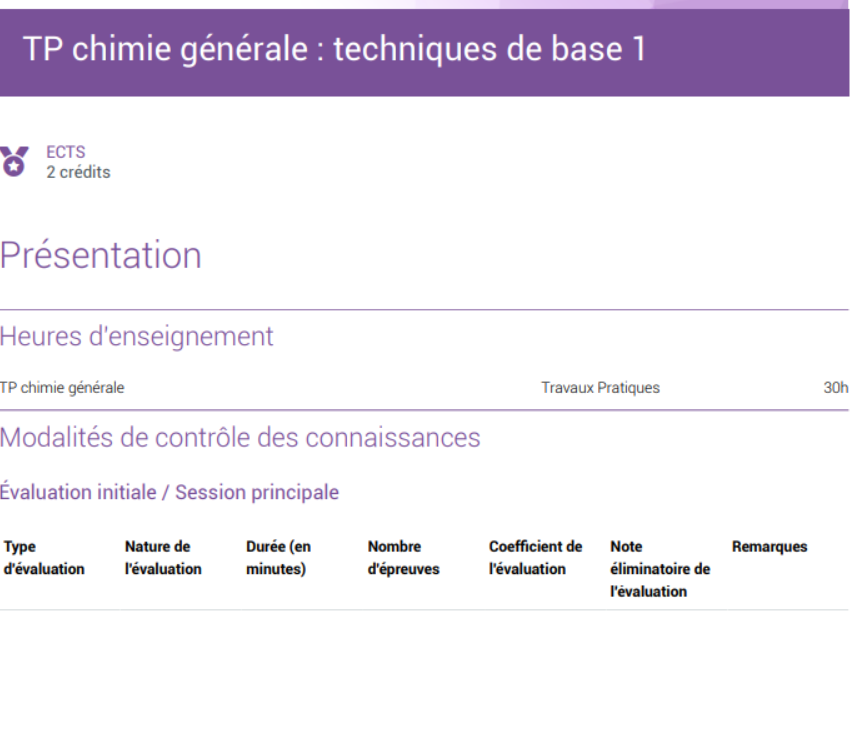This screenshot has height=747, width=855.
Task: Click the 'Travaux Pratiques' teaching type
Action: point(600,388)
